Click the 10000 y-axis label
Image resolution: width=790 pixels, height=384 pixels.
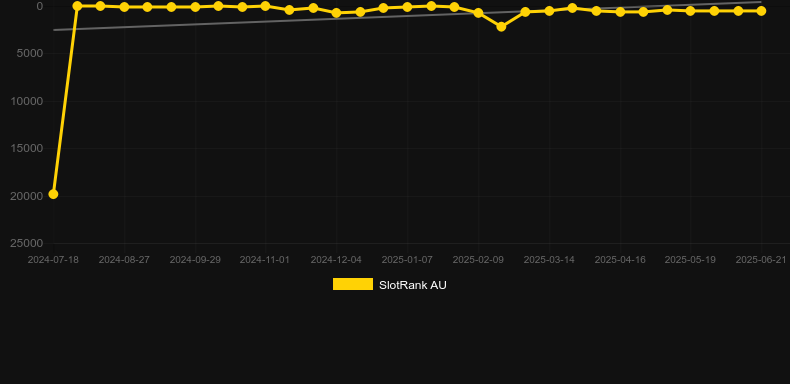coord(27,101)
